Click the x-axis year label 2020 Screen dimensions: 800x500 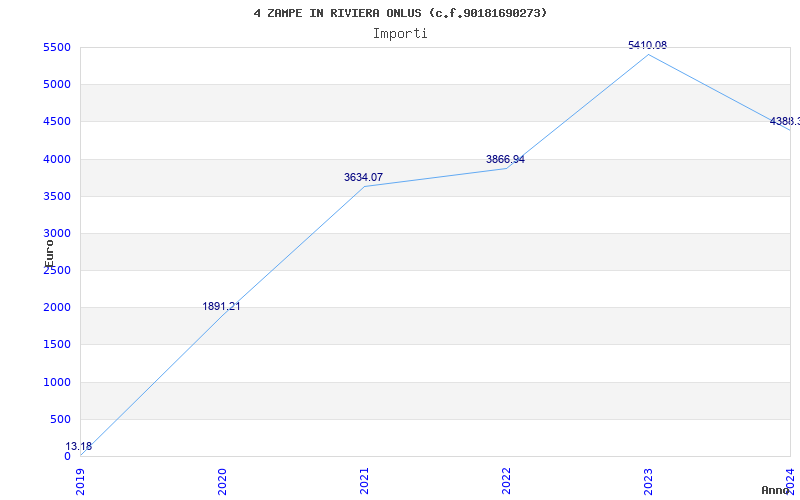(x=222, y=482)
